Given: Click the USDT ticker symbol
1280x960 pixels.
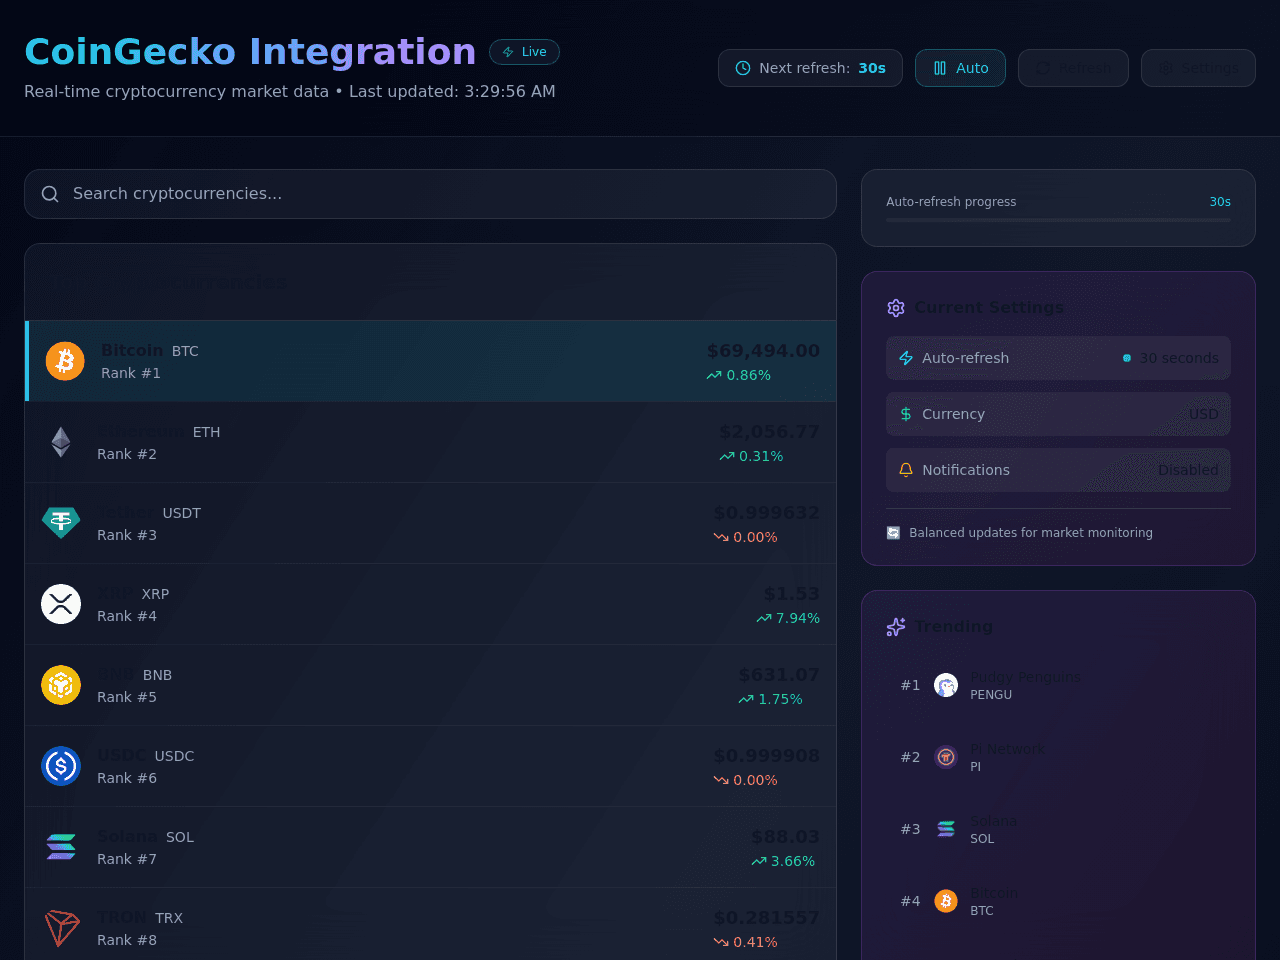Looking at the screenshot, I should pyautogui.click(x=182, y=513).
